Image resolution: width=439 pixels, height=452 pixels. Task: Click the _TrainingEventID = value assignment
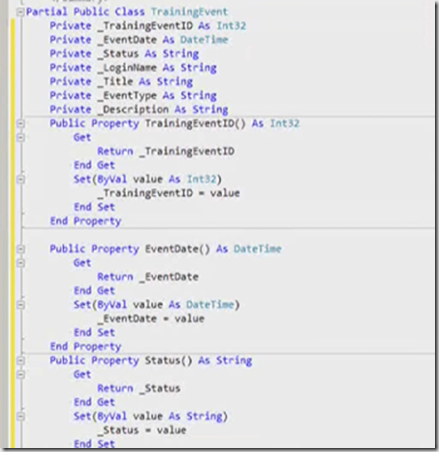169,193
